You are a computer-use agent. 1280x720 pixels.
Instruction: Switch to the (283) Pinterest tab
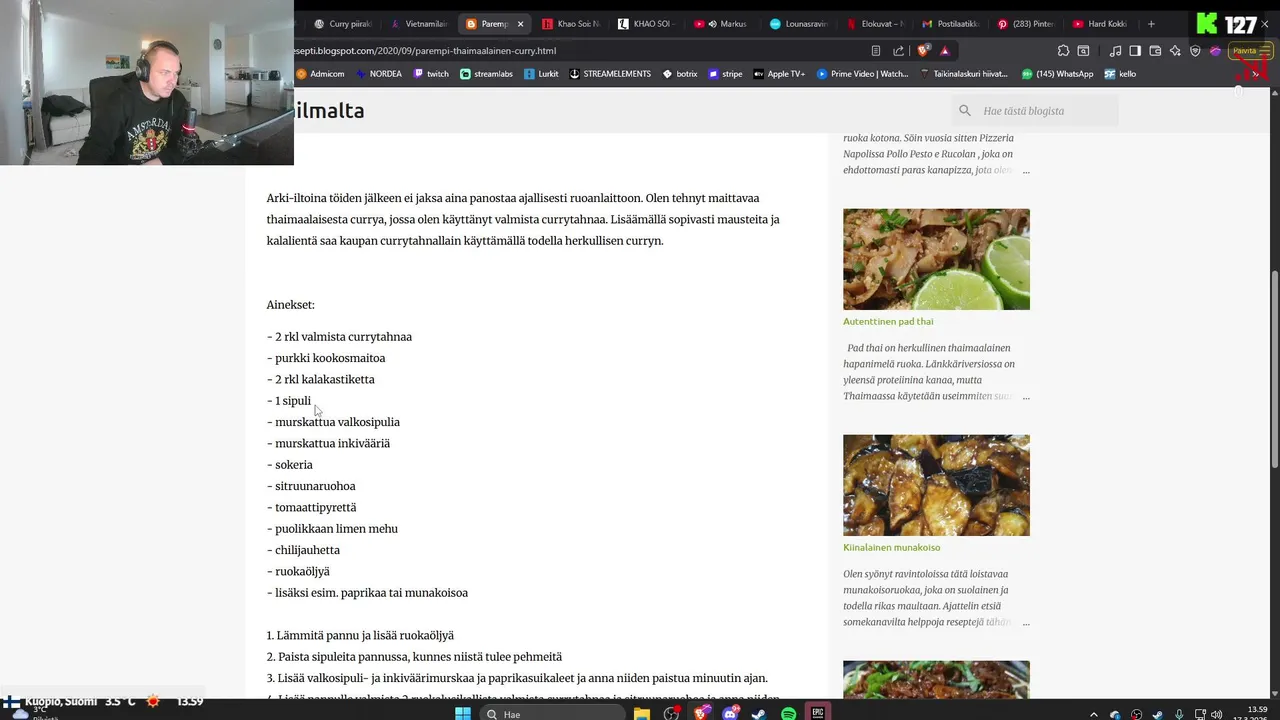[x=1026, y=24]
